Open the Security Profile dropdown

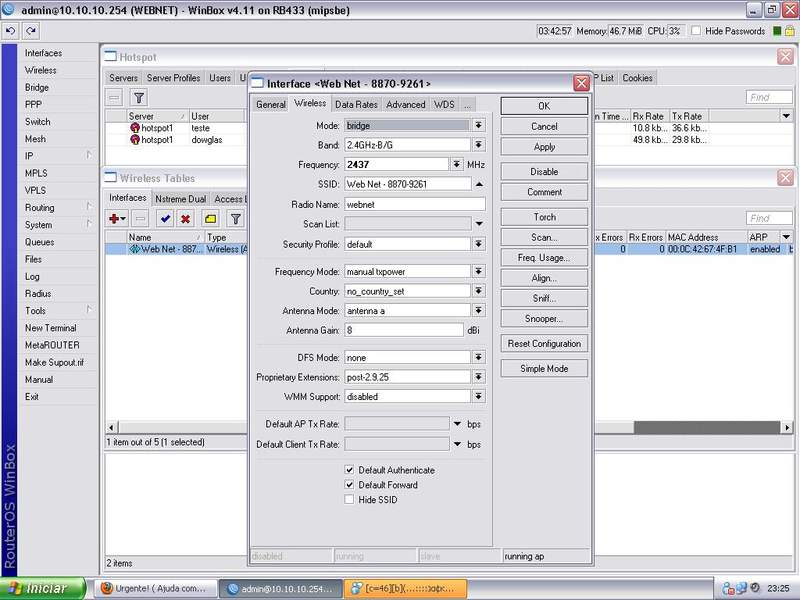479,244
